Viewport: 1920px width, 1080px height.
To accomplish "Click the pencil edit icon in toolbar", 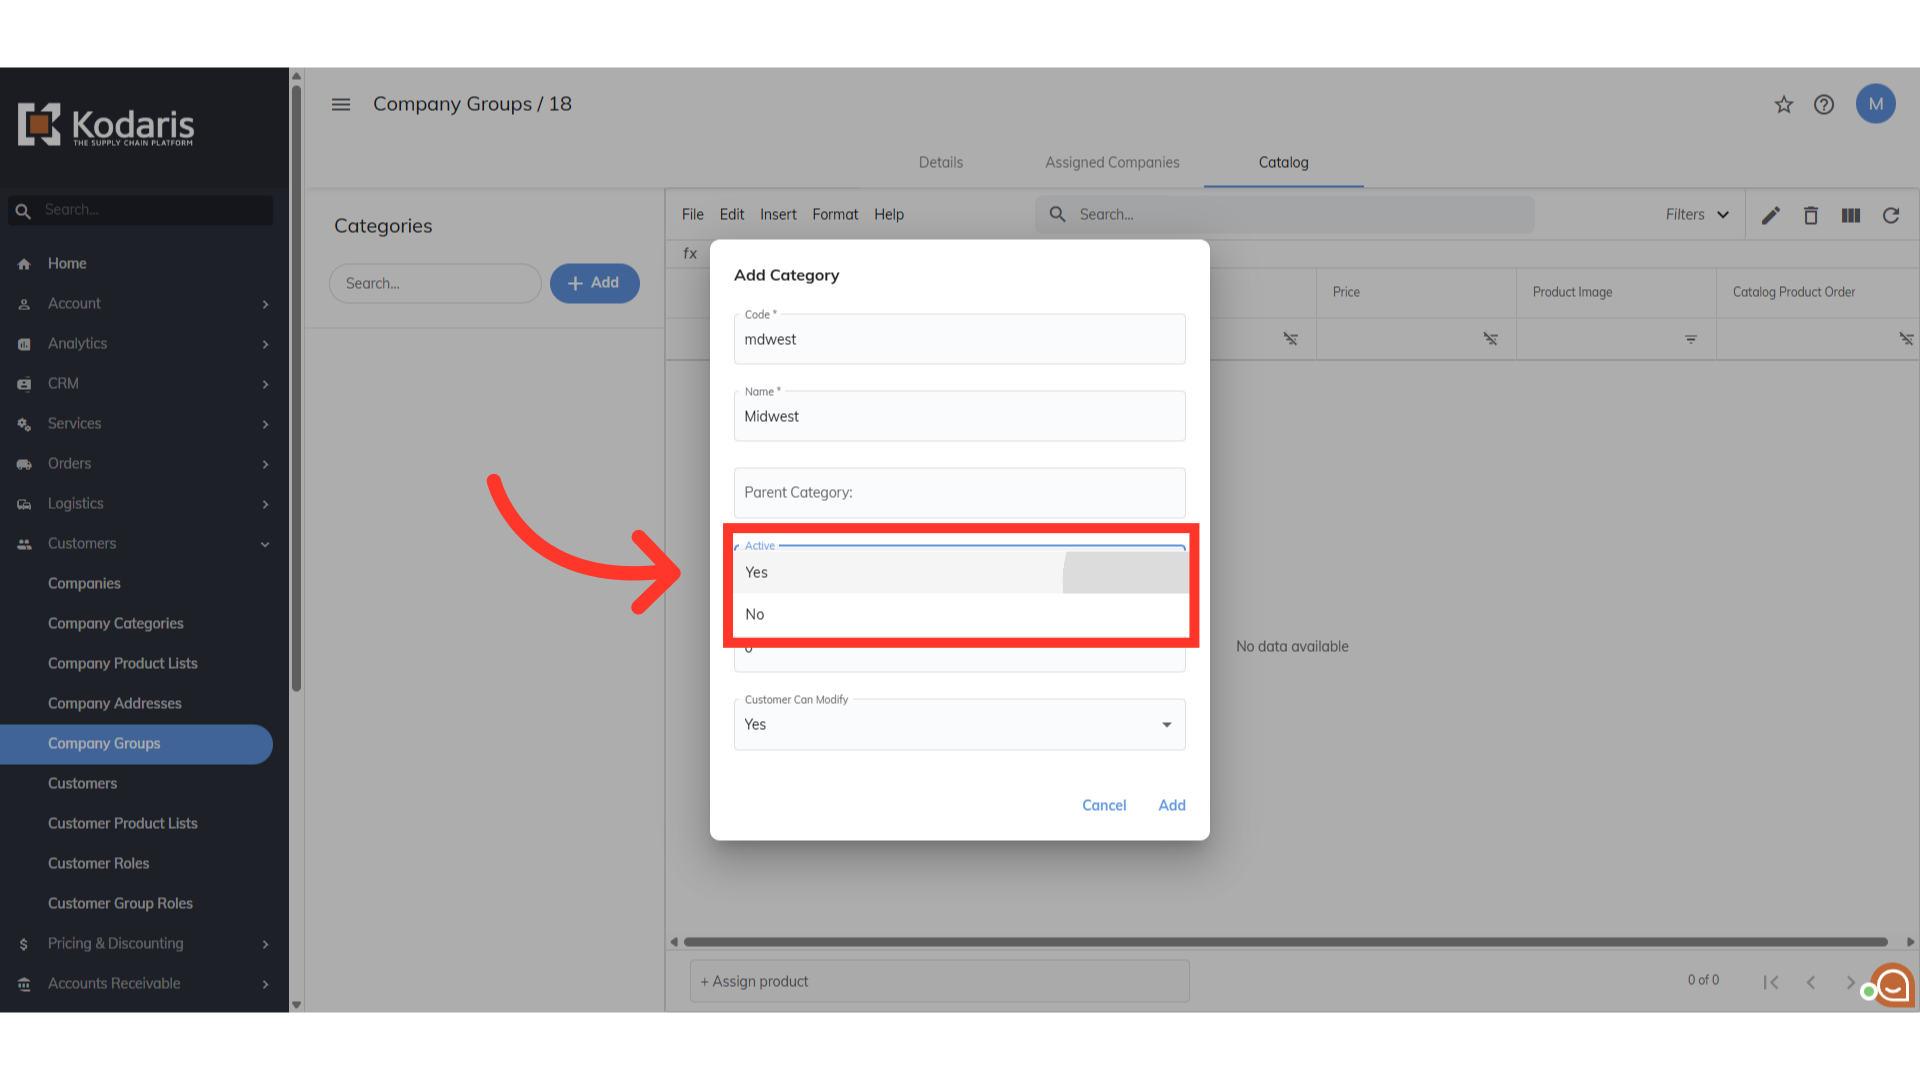I will tap(1771, 215).
